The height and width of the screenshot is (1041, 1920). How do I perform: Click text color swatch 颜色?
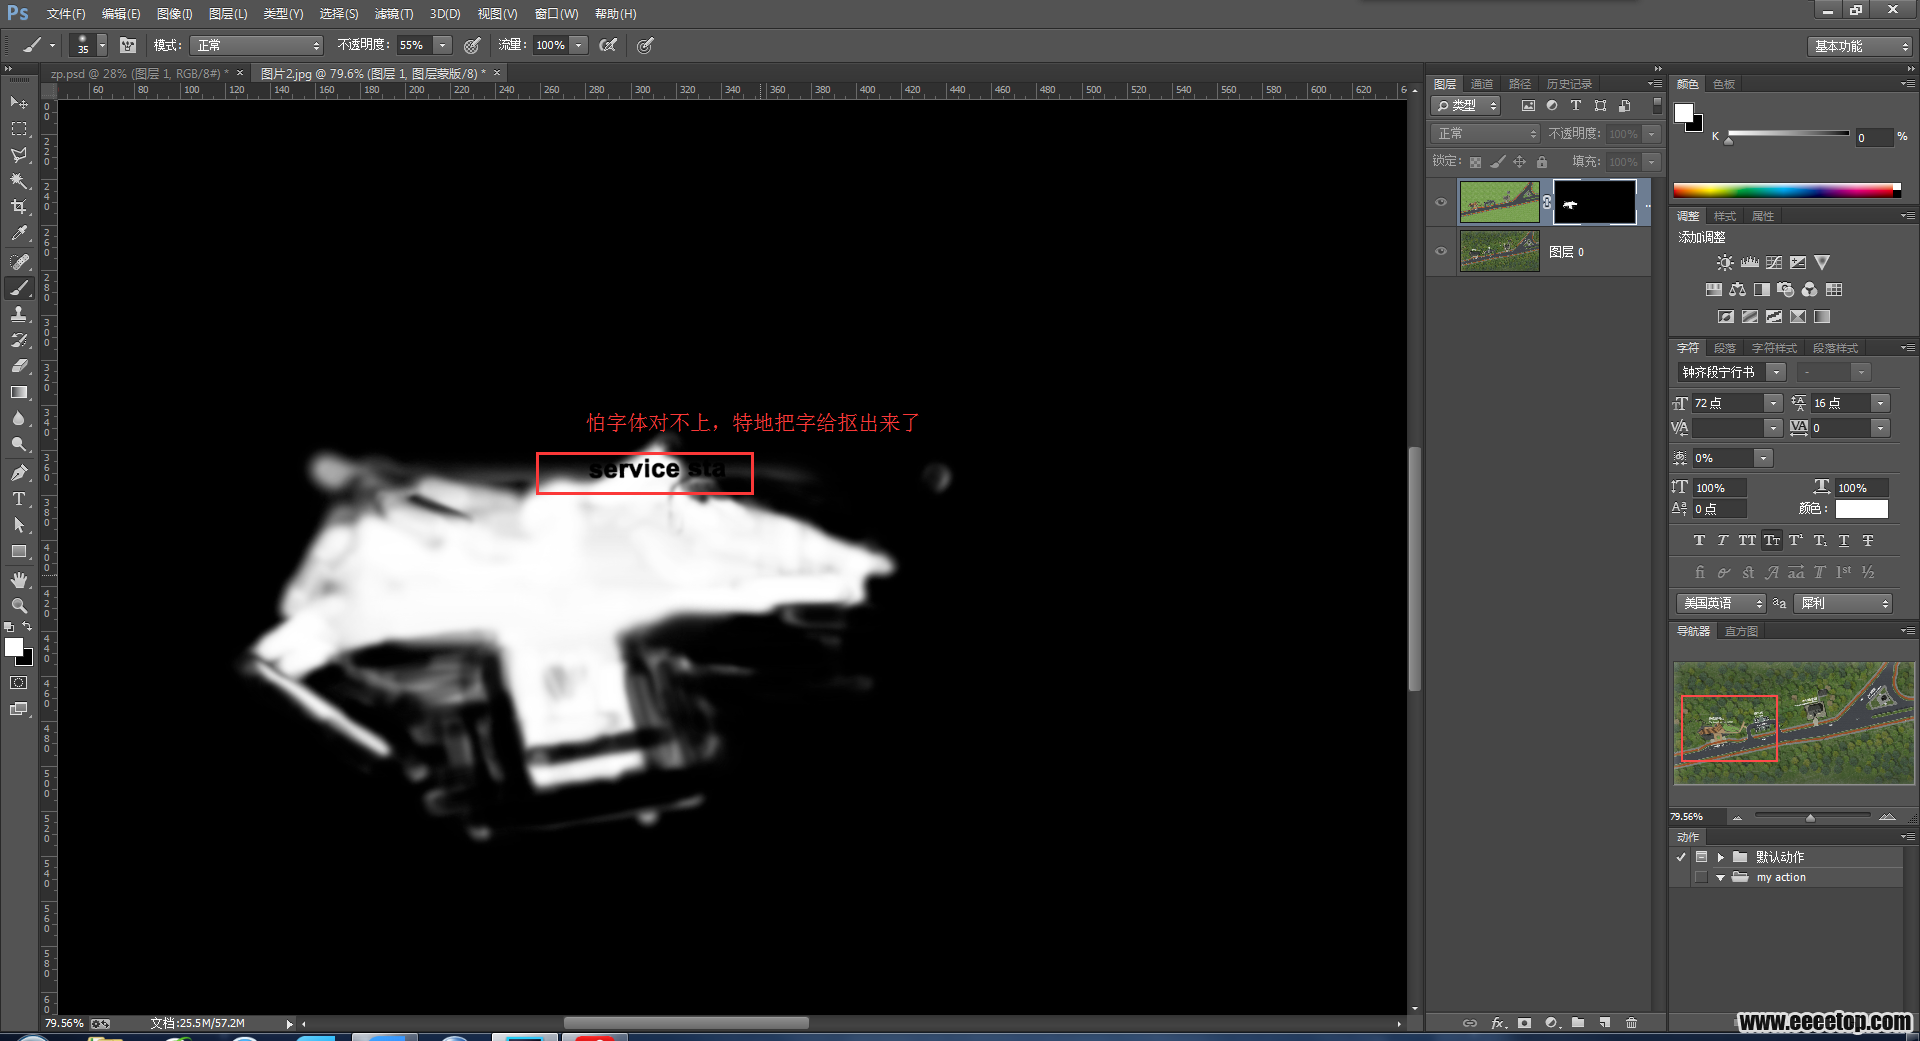1862,509
